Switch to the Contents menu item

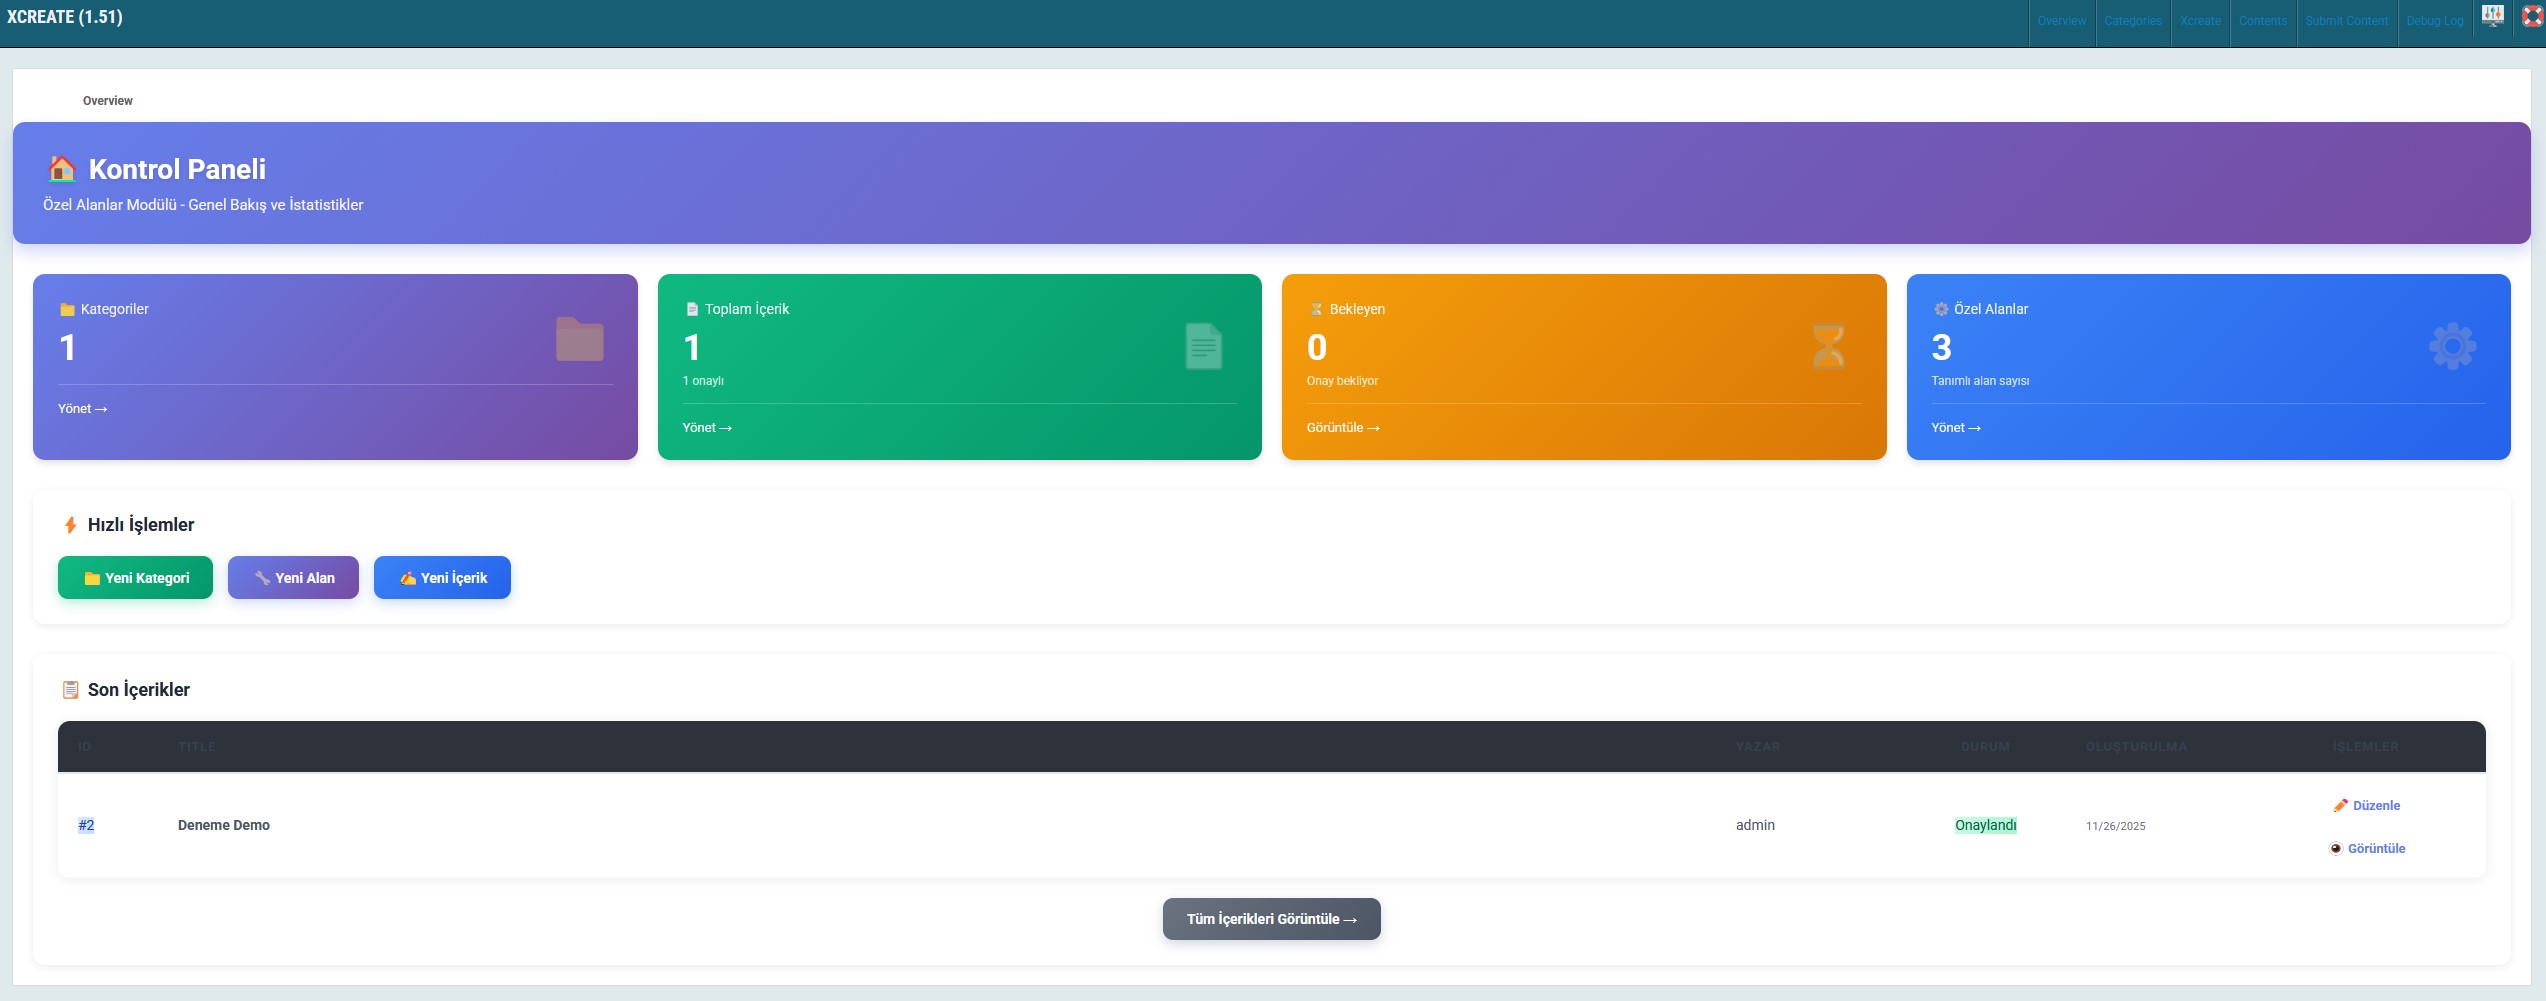click(2262, 21)
